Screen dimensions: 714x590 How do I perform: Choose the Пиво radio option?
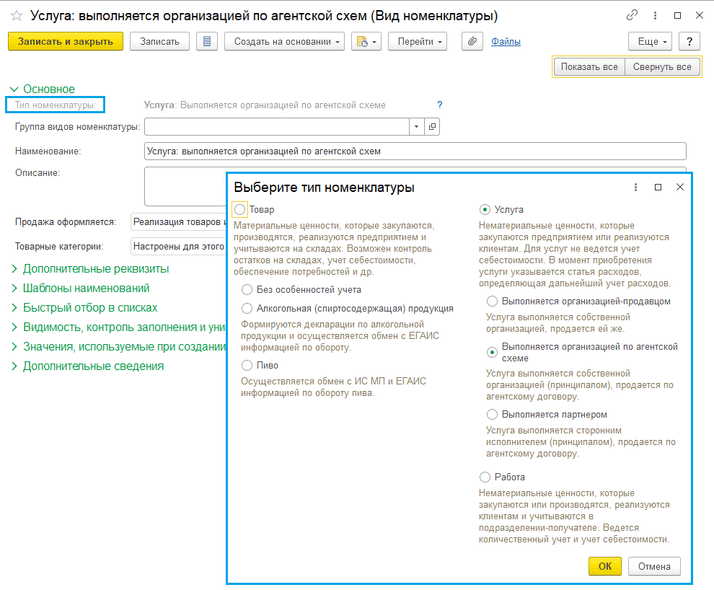247,366
